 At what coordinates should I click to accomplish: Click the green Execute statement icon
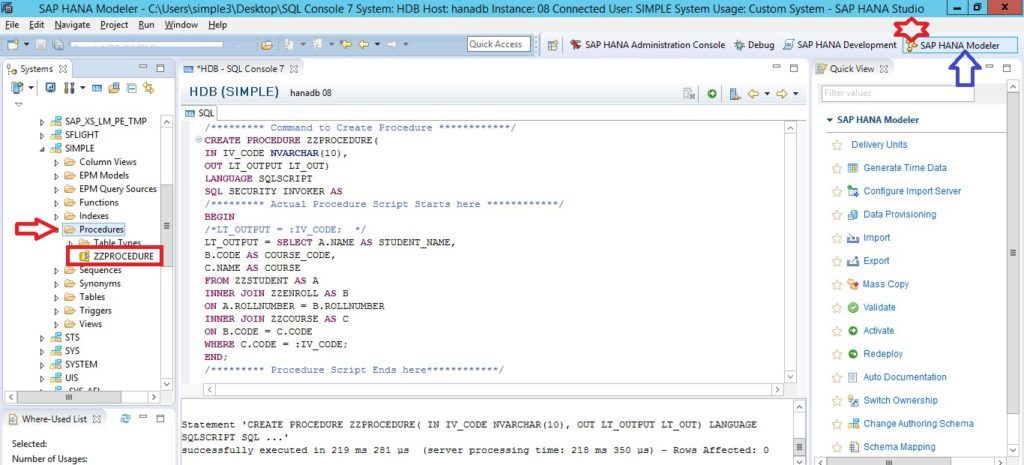712,93
